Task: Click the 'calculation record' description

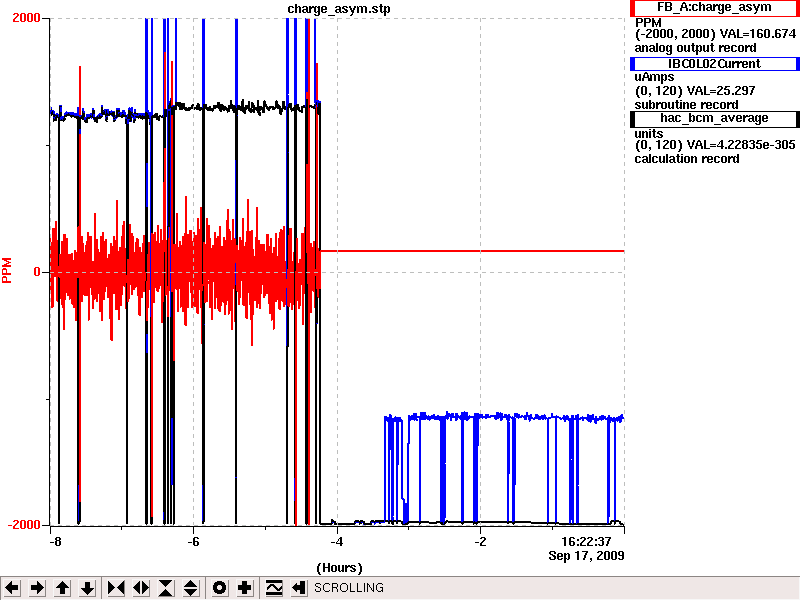Action: [687, 159]
